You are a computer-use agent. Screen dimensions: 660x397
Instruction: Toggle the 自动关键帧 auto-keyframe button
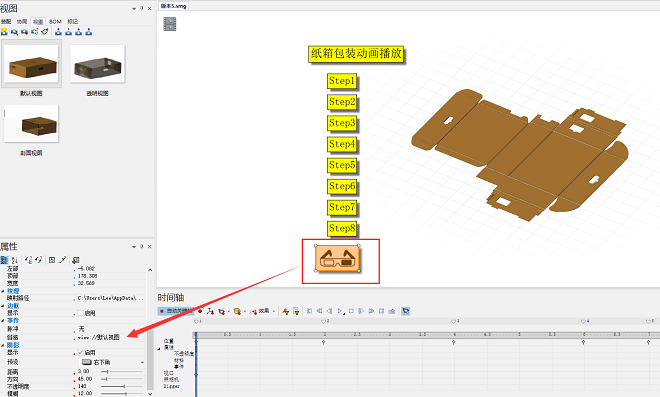pos(175,311)
